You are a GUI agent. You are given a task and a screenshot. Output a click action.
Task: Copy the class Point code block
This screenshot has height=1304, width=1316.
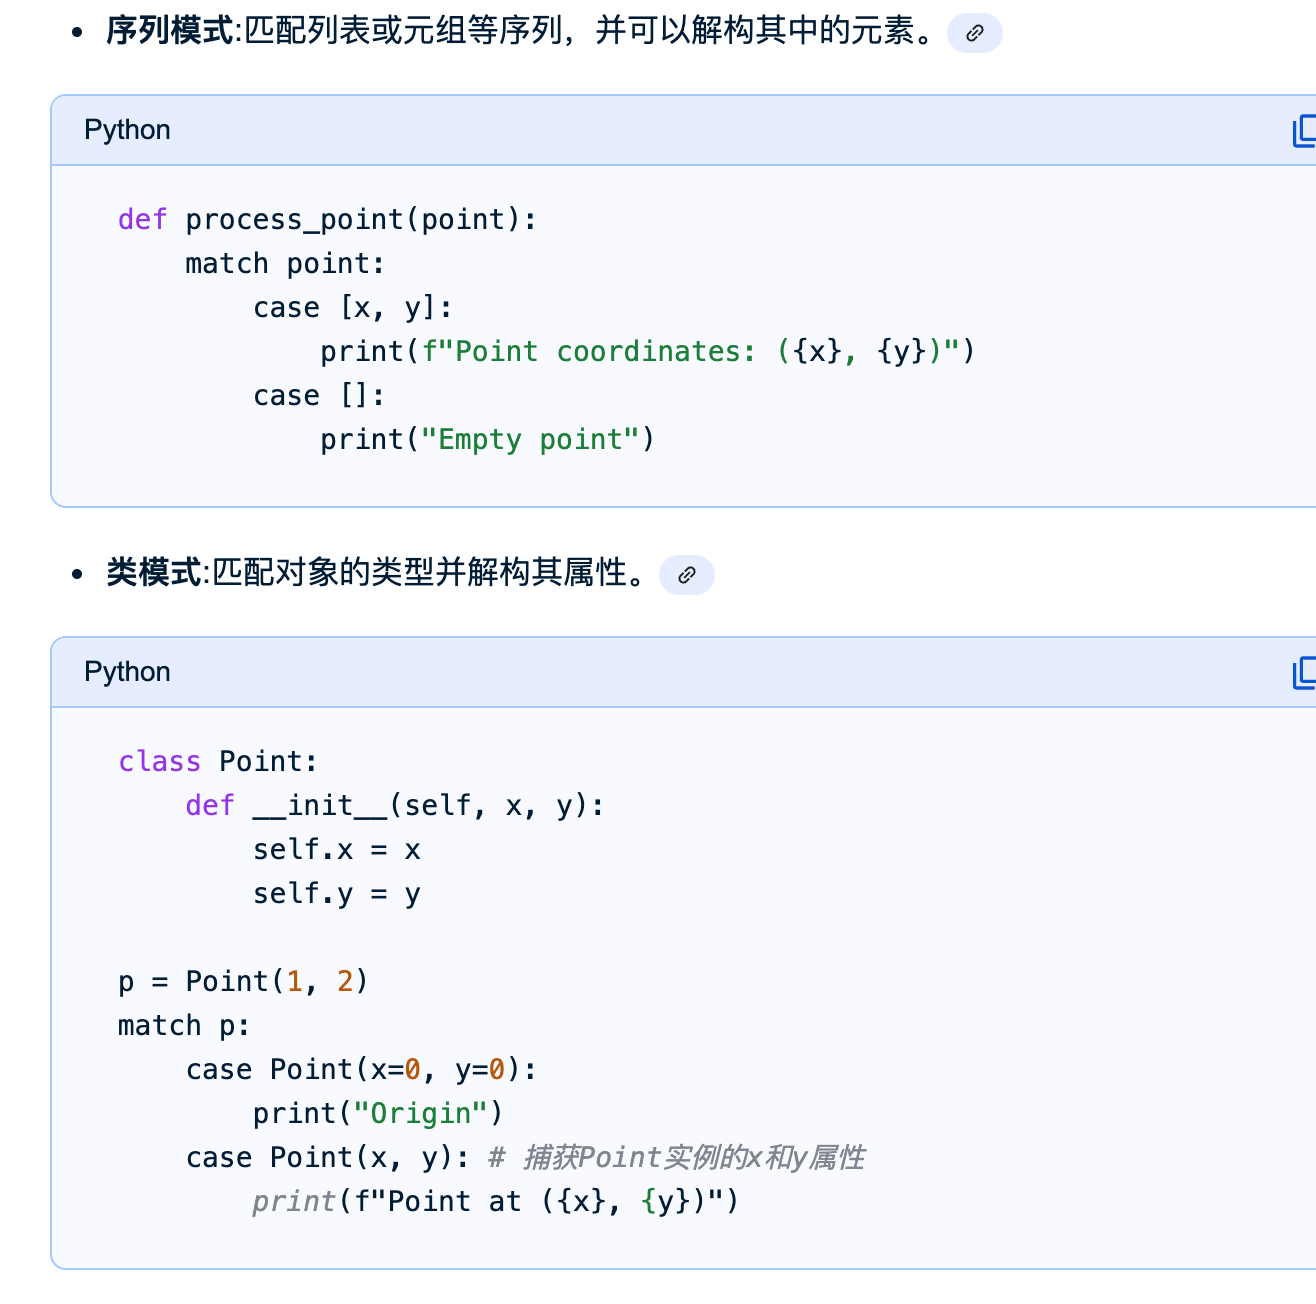1303,673
